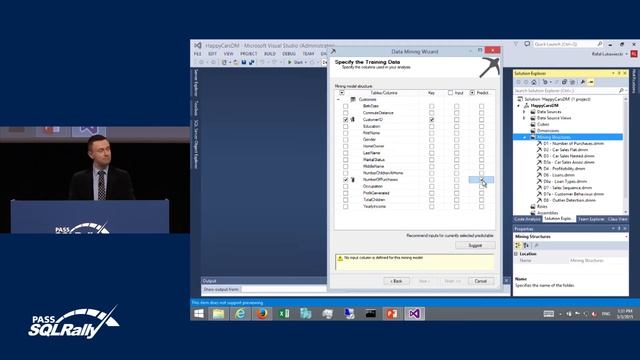Open the D4 - Profitability.dmm file
The height and width of the screenshot is (360, 640).
tap(564, 169)
